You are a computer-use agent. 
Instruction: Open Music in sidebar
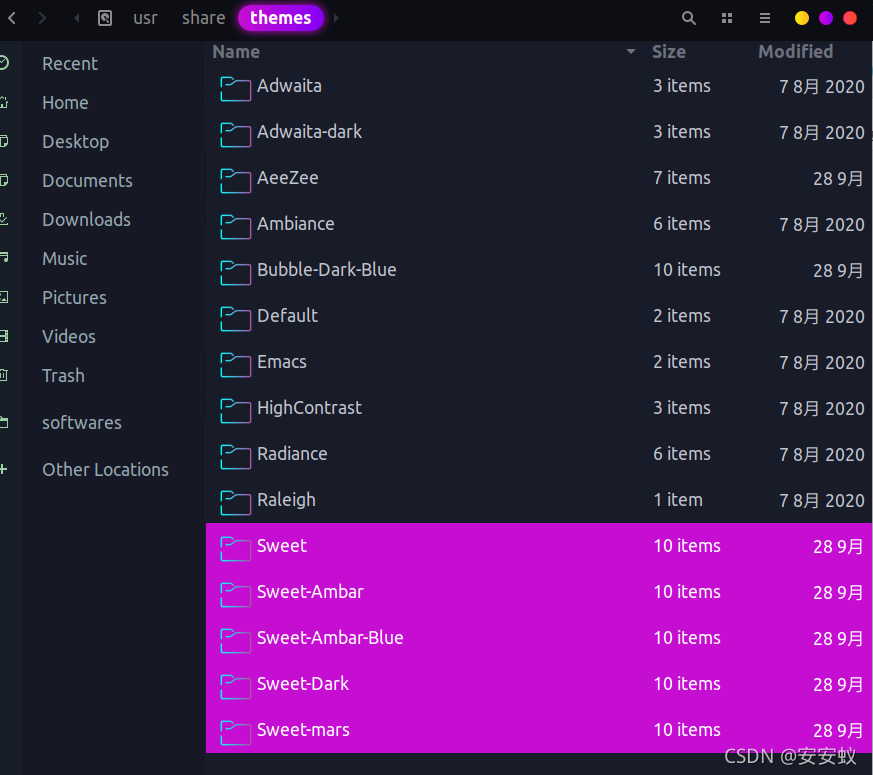click(65, 258)
